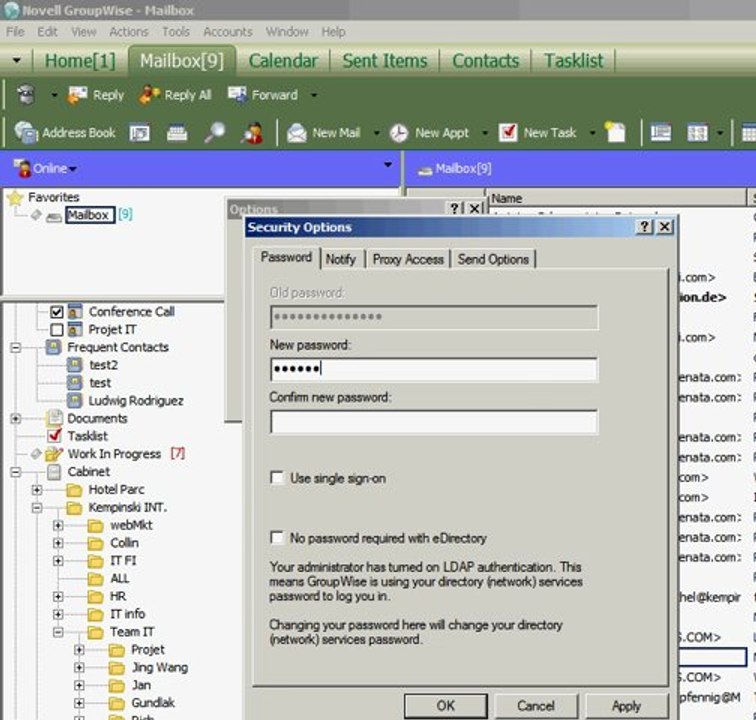
Task: Uncheck the Conference Call checkbox
Action: pyautogui.click(x=57, y=312)
